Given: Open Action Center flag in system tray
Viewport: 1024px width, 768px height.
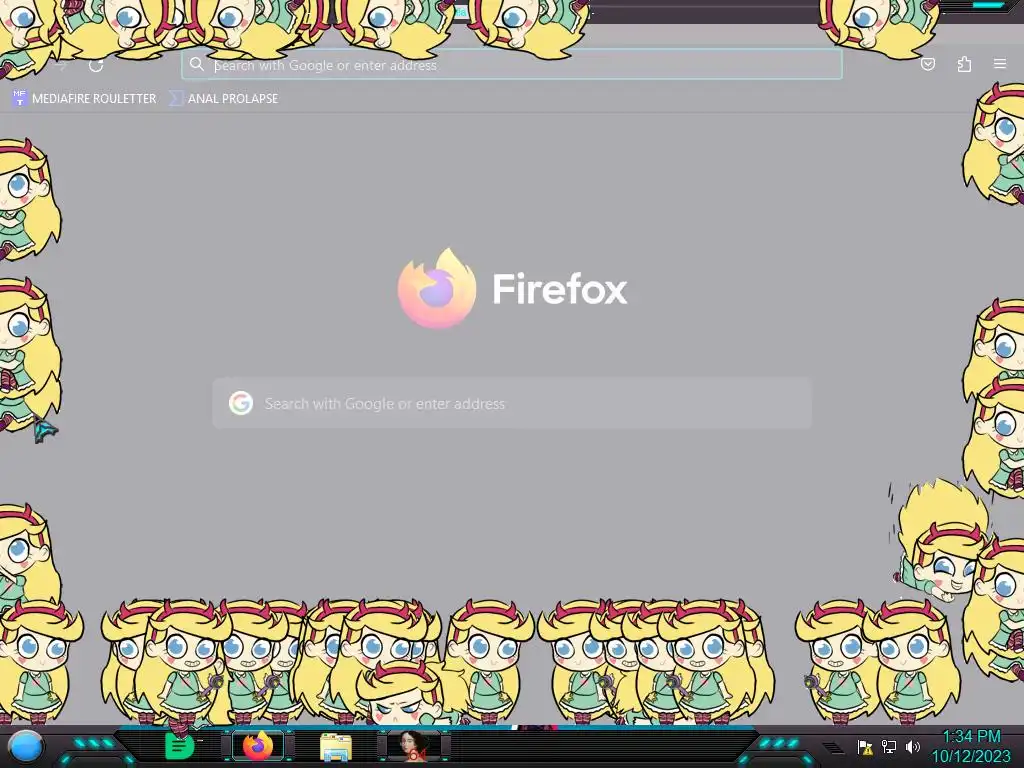Looking at the screenshot, I should point(865,747).
